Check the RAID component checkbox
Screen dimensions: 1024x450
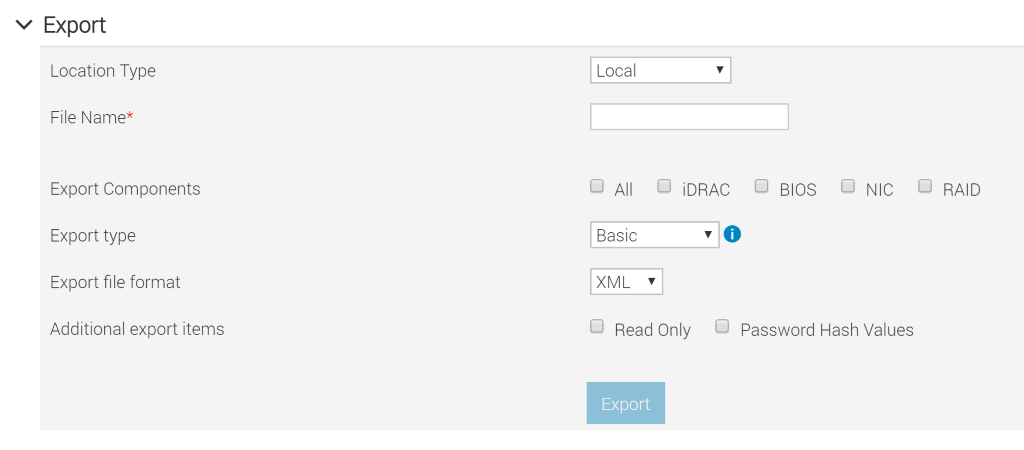pos(925,186)
